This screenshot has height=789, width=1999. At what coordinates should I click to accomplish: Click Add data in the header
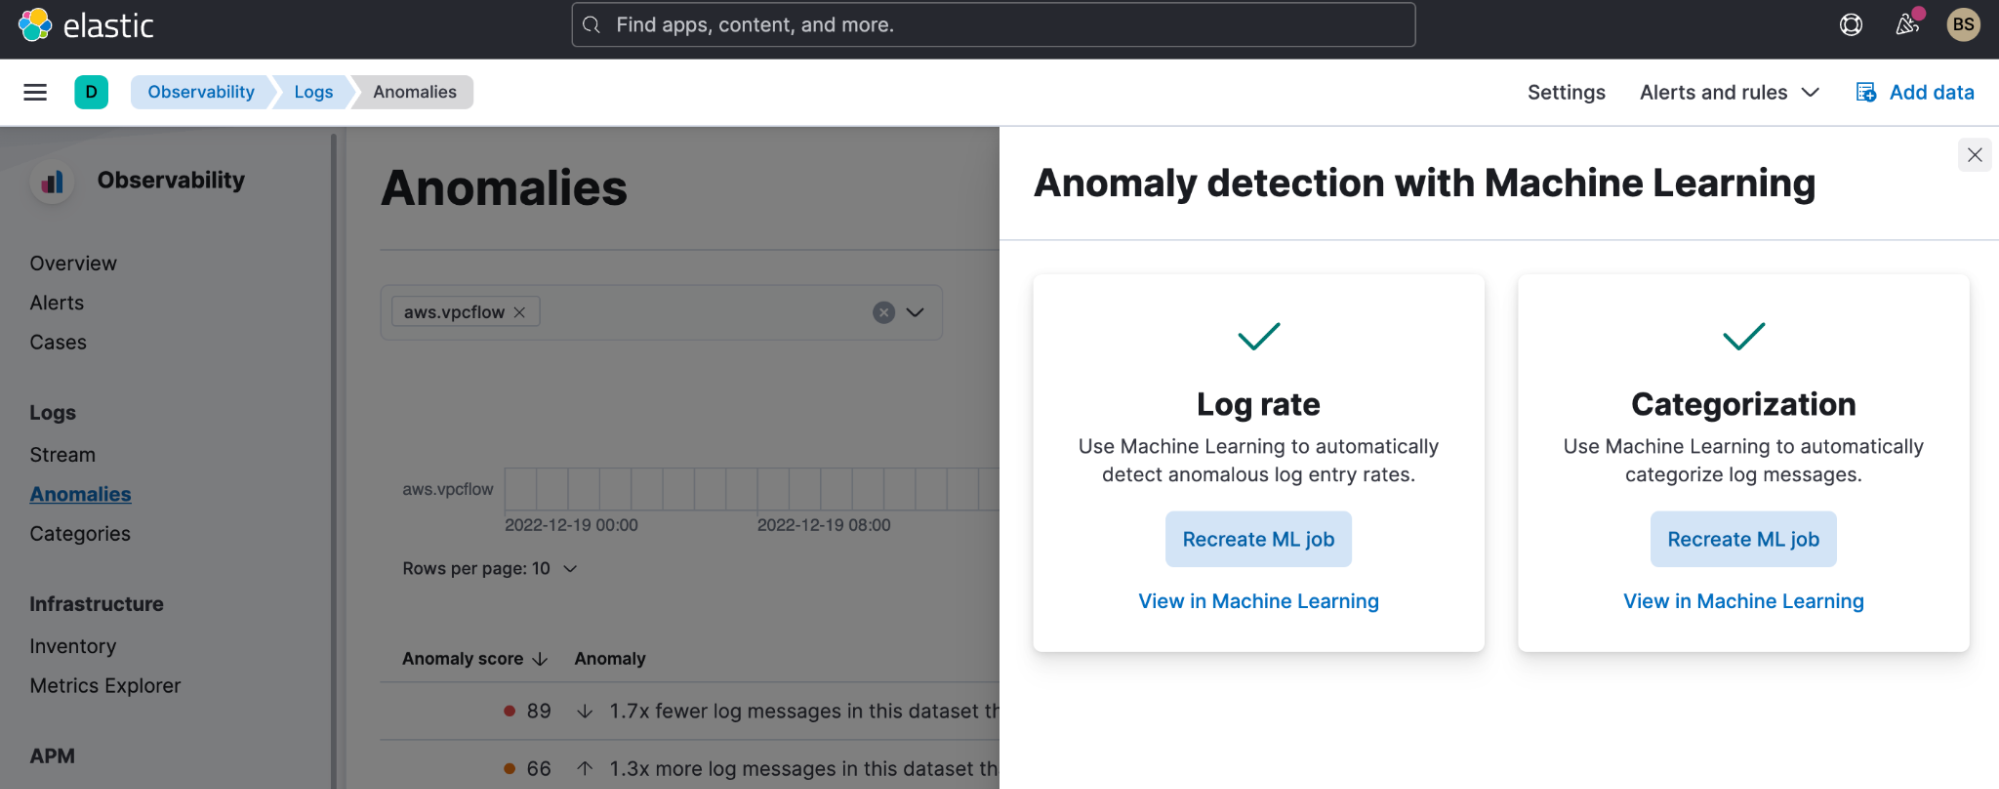[1916, 92]
